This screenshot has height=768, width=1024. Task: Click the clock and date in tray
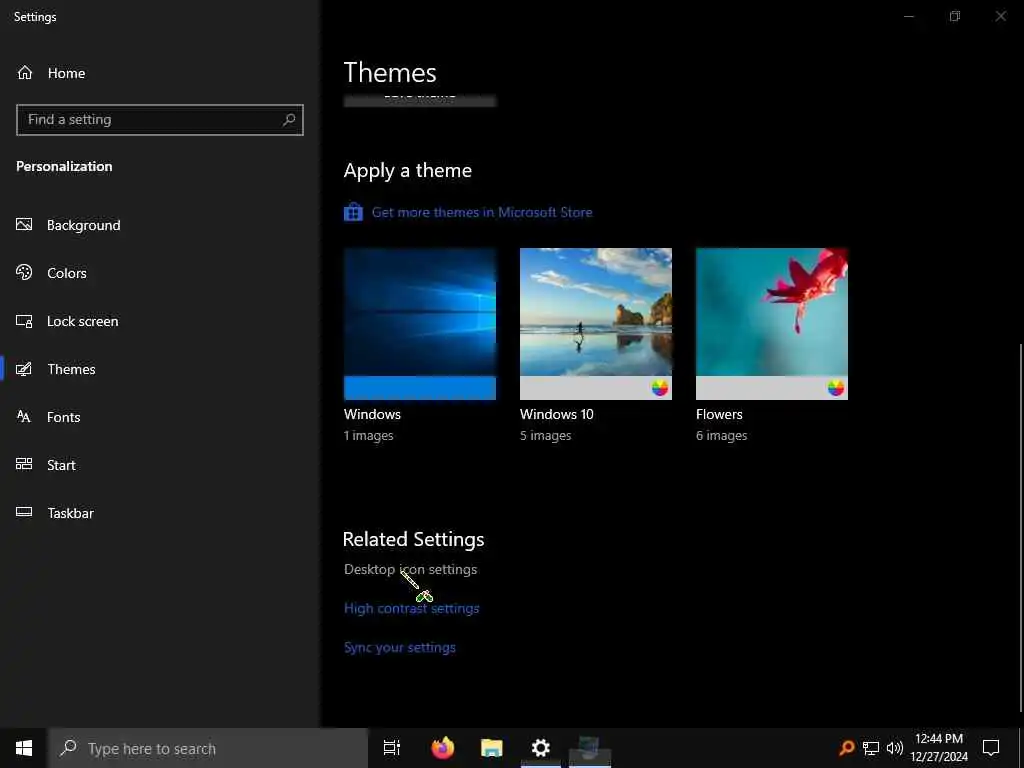938,748
